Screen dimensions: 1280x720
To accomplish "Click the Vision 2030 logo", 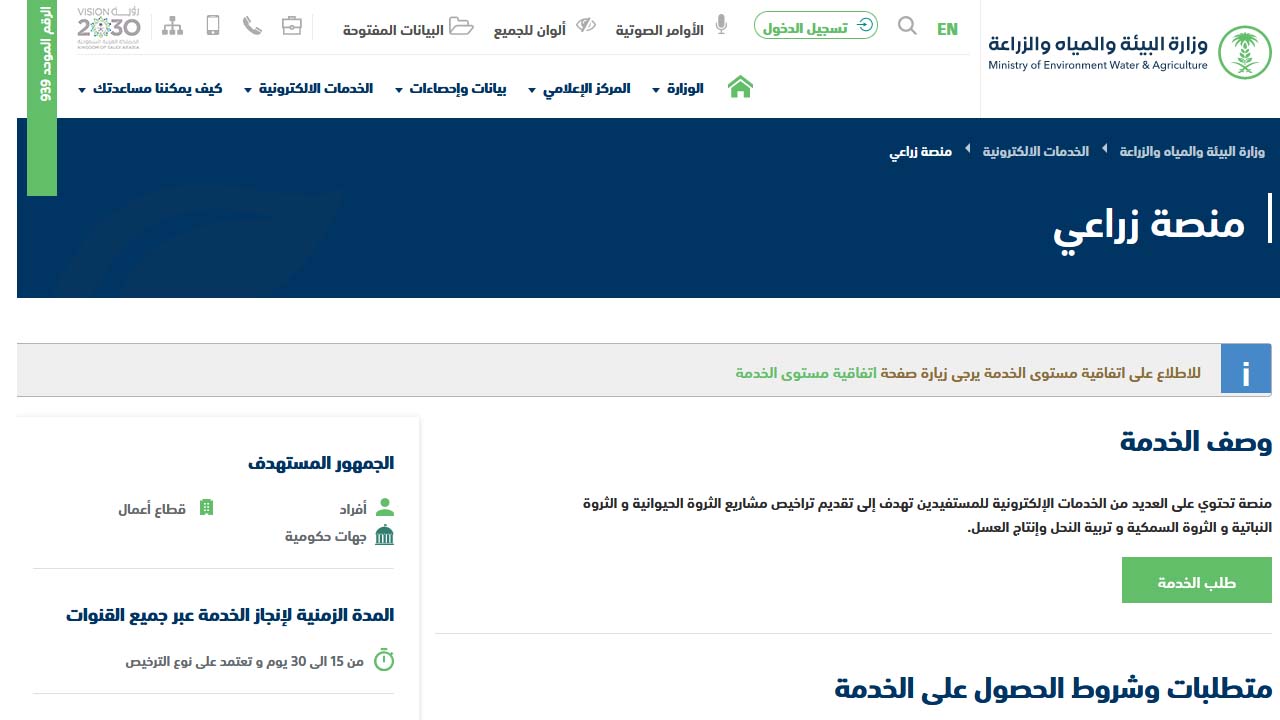I will [109, 27].
